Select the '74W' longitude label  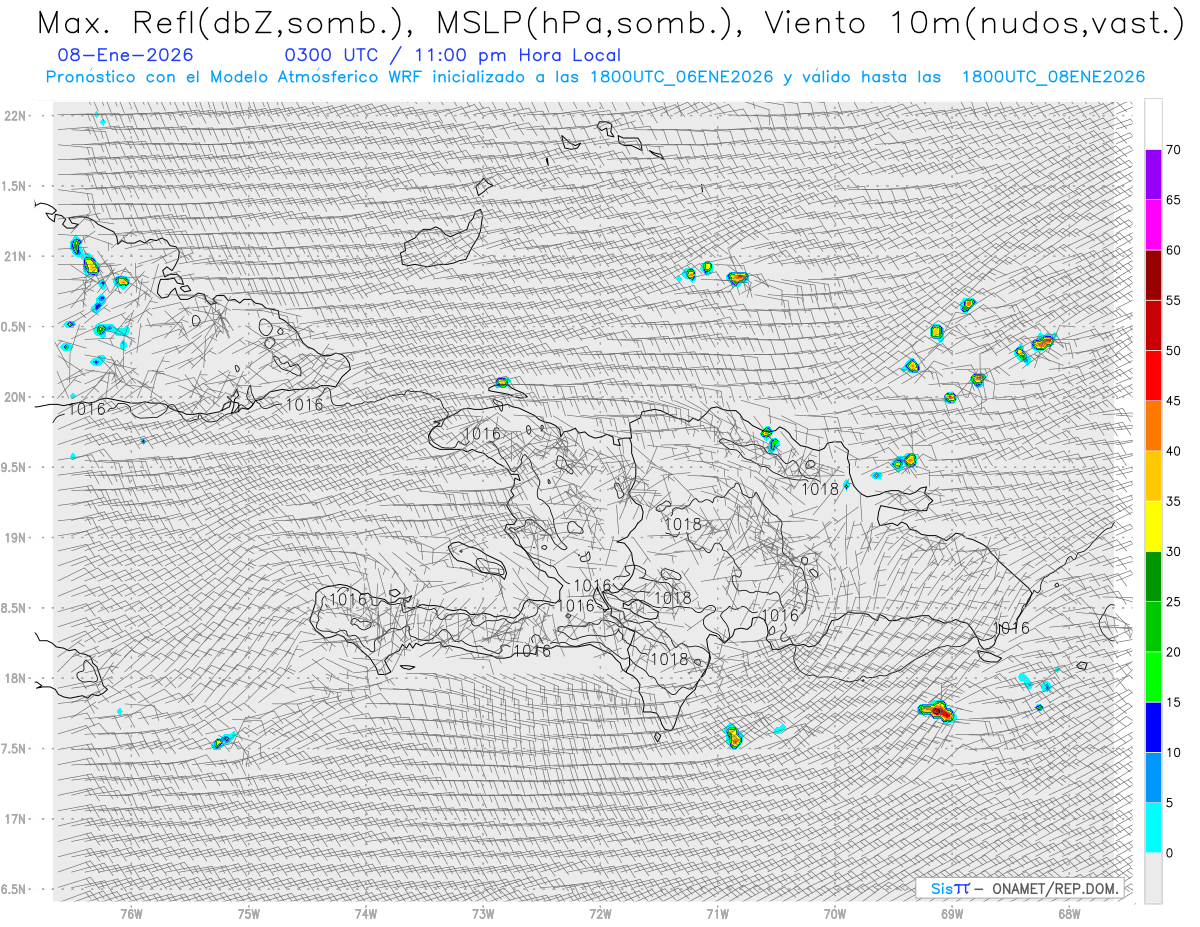[x=366, y=914]
